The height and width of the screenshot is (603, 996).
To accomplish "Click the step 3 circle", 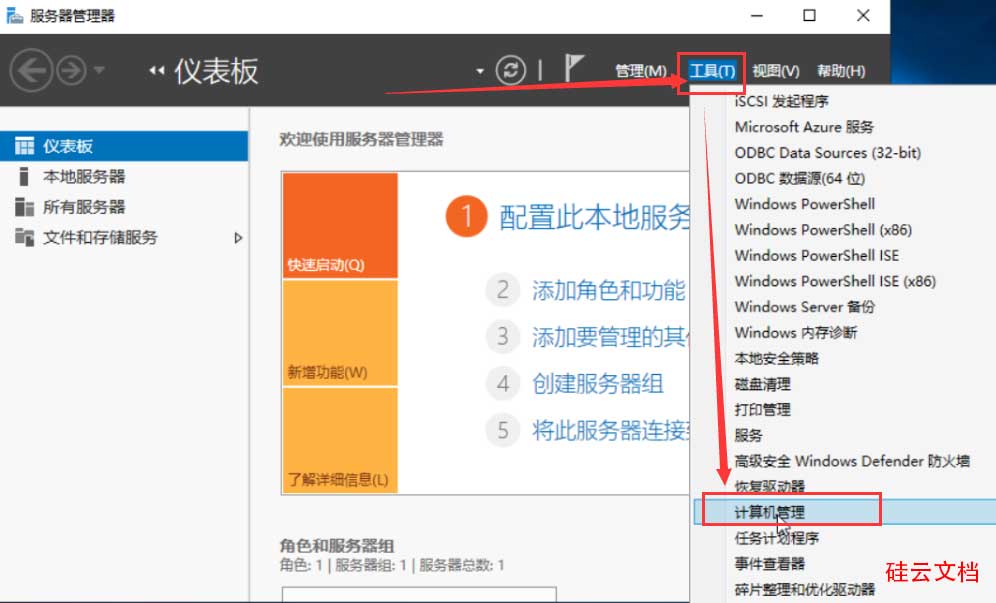I will click(502, 337).
